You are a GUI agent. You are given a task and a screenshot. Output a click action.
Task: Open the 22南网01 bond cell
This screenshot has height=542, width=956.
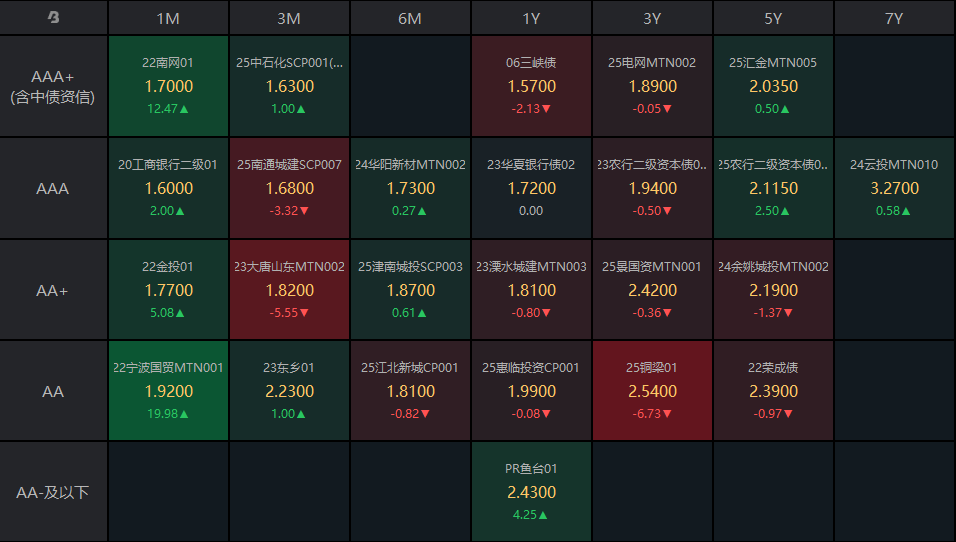(x=168, y=86)
